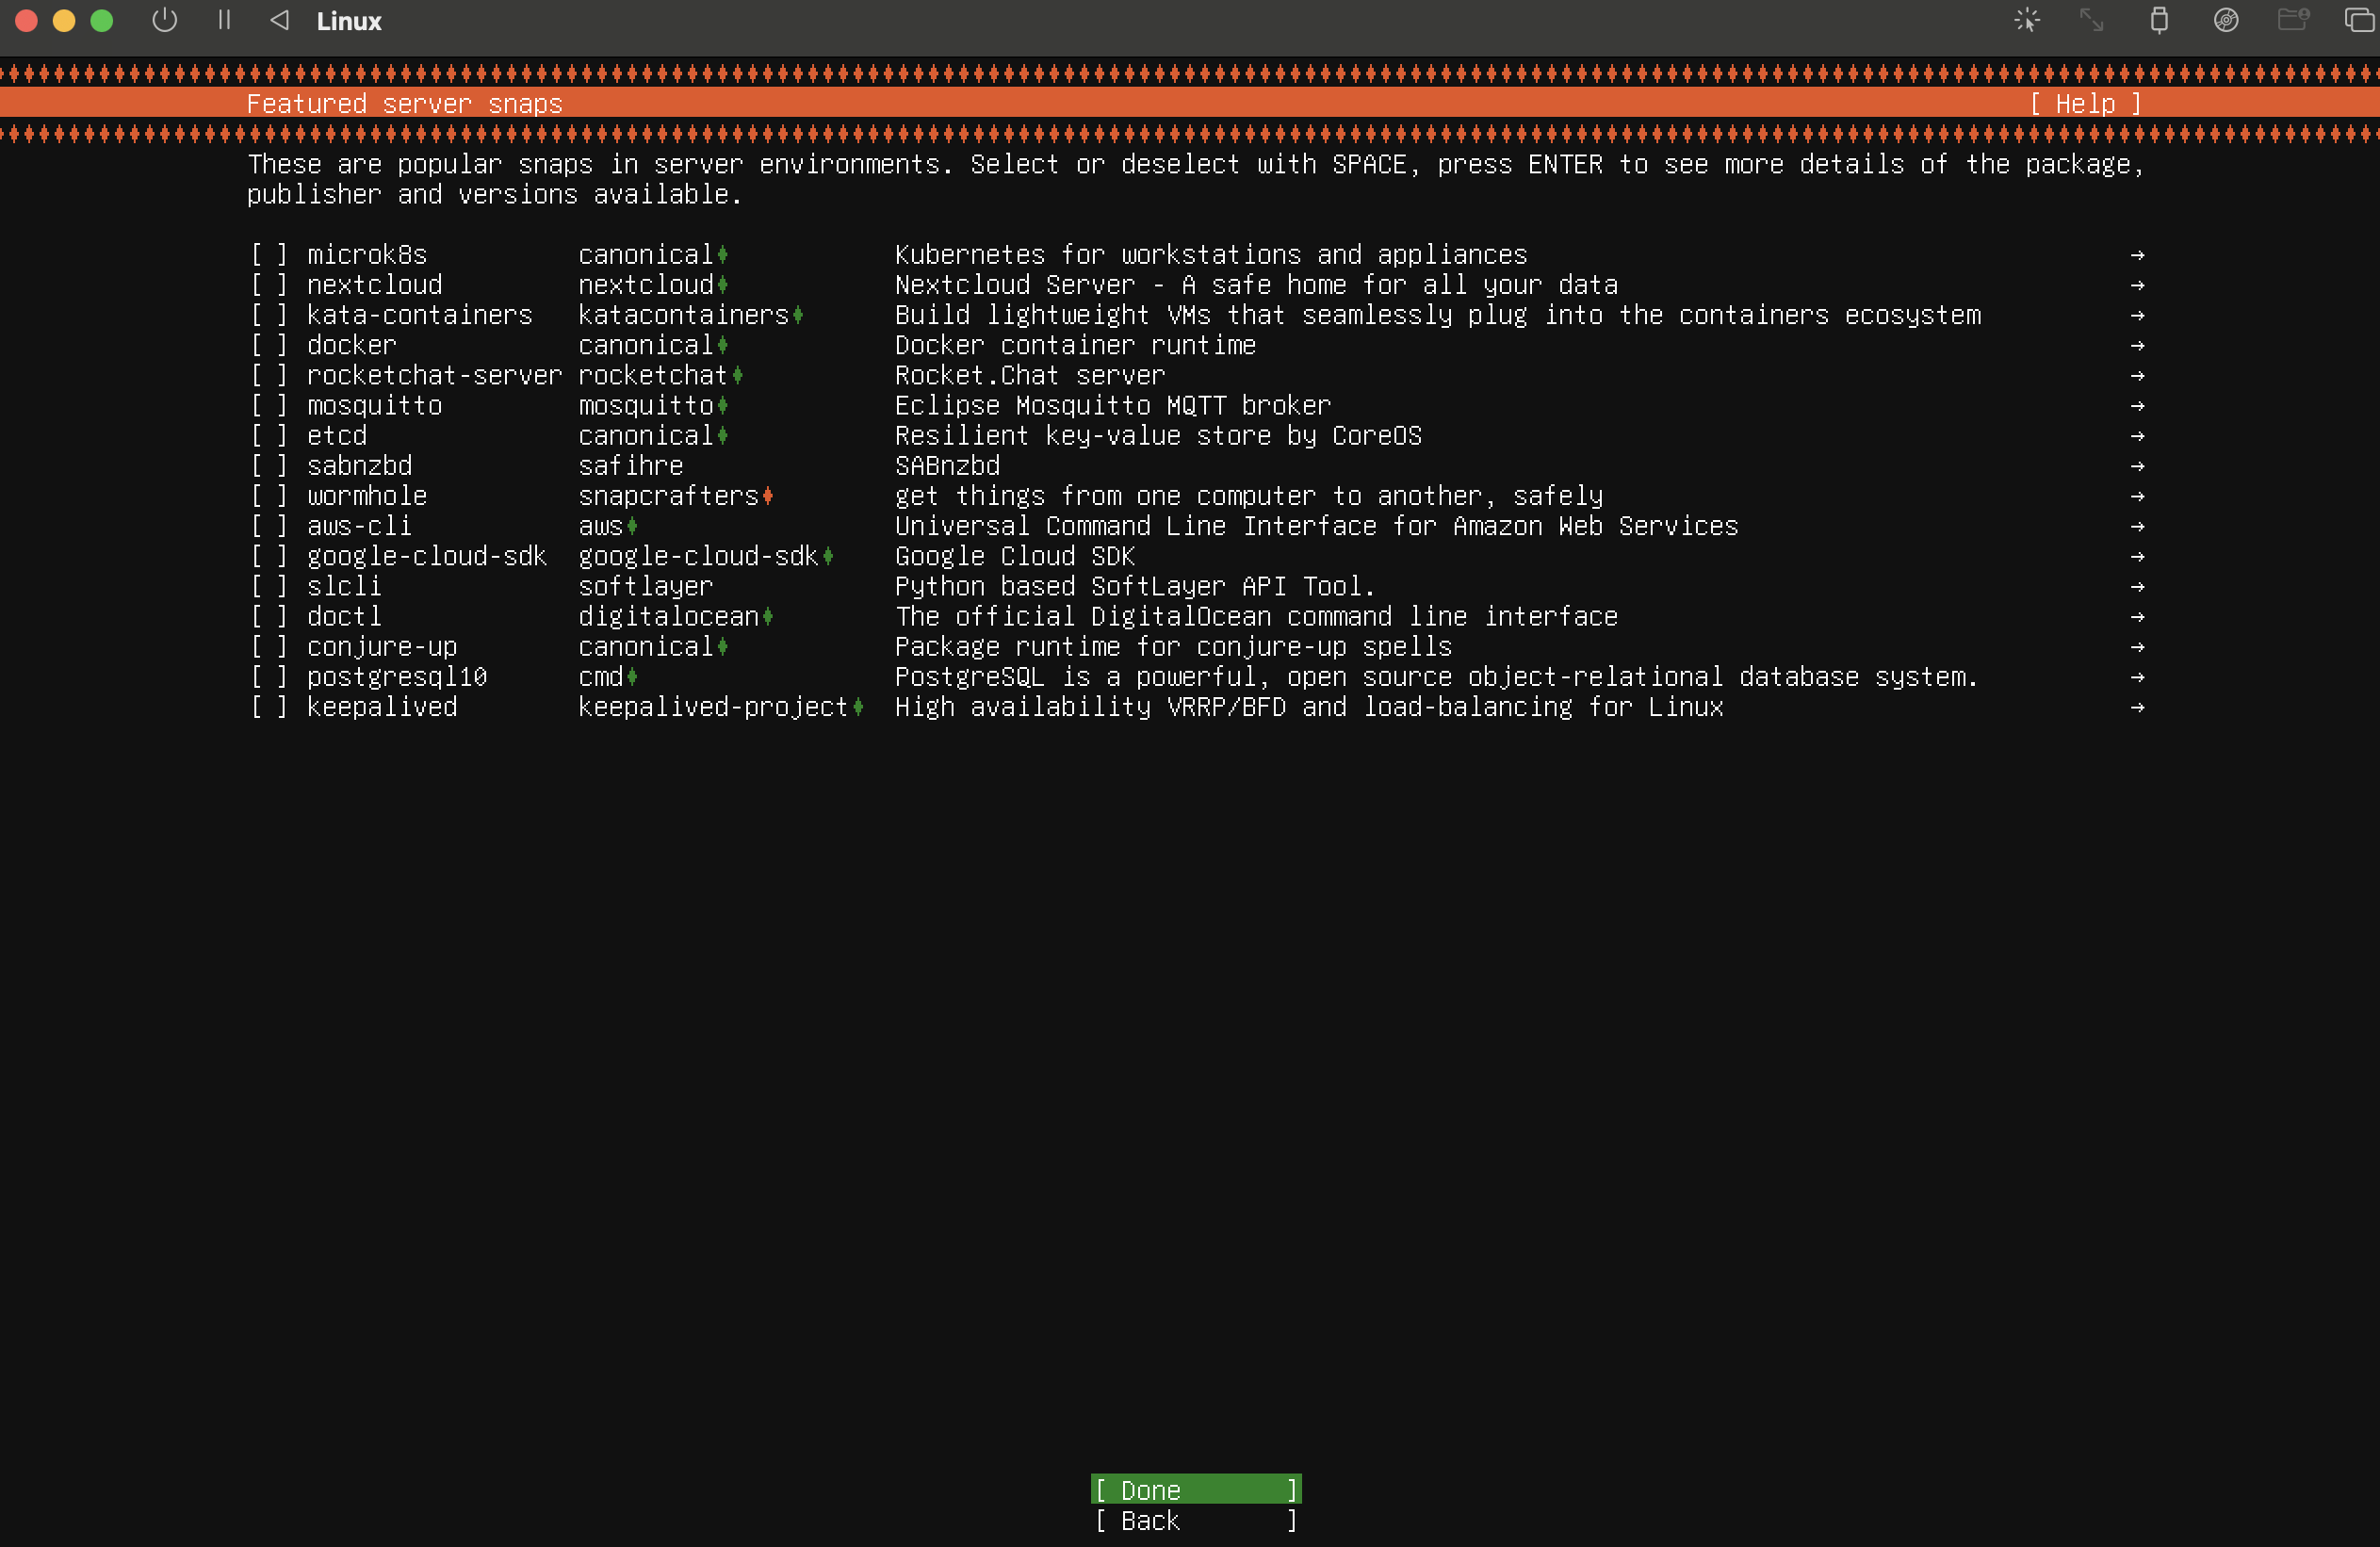Toggle the microk8s snap checkbox
Viewport: 2380px width, 1547px height.
pyautogui.click(x=269, y=255)
